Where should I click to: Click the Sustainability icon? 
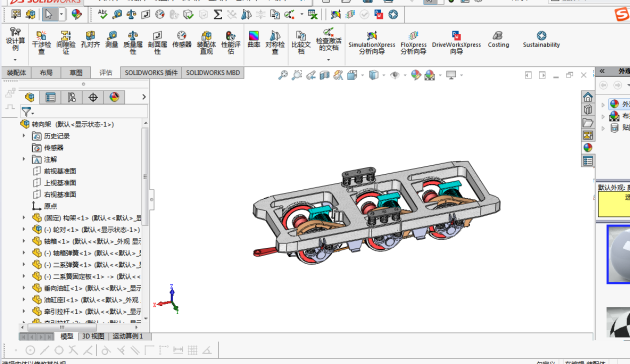pyautogui.click(x=541, y=39)
